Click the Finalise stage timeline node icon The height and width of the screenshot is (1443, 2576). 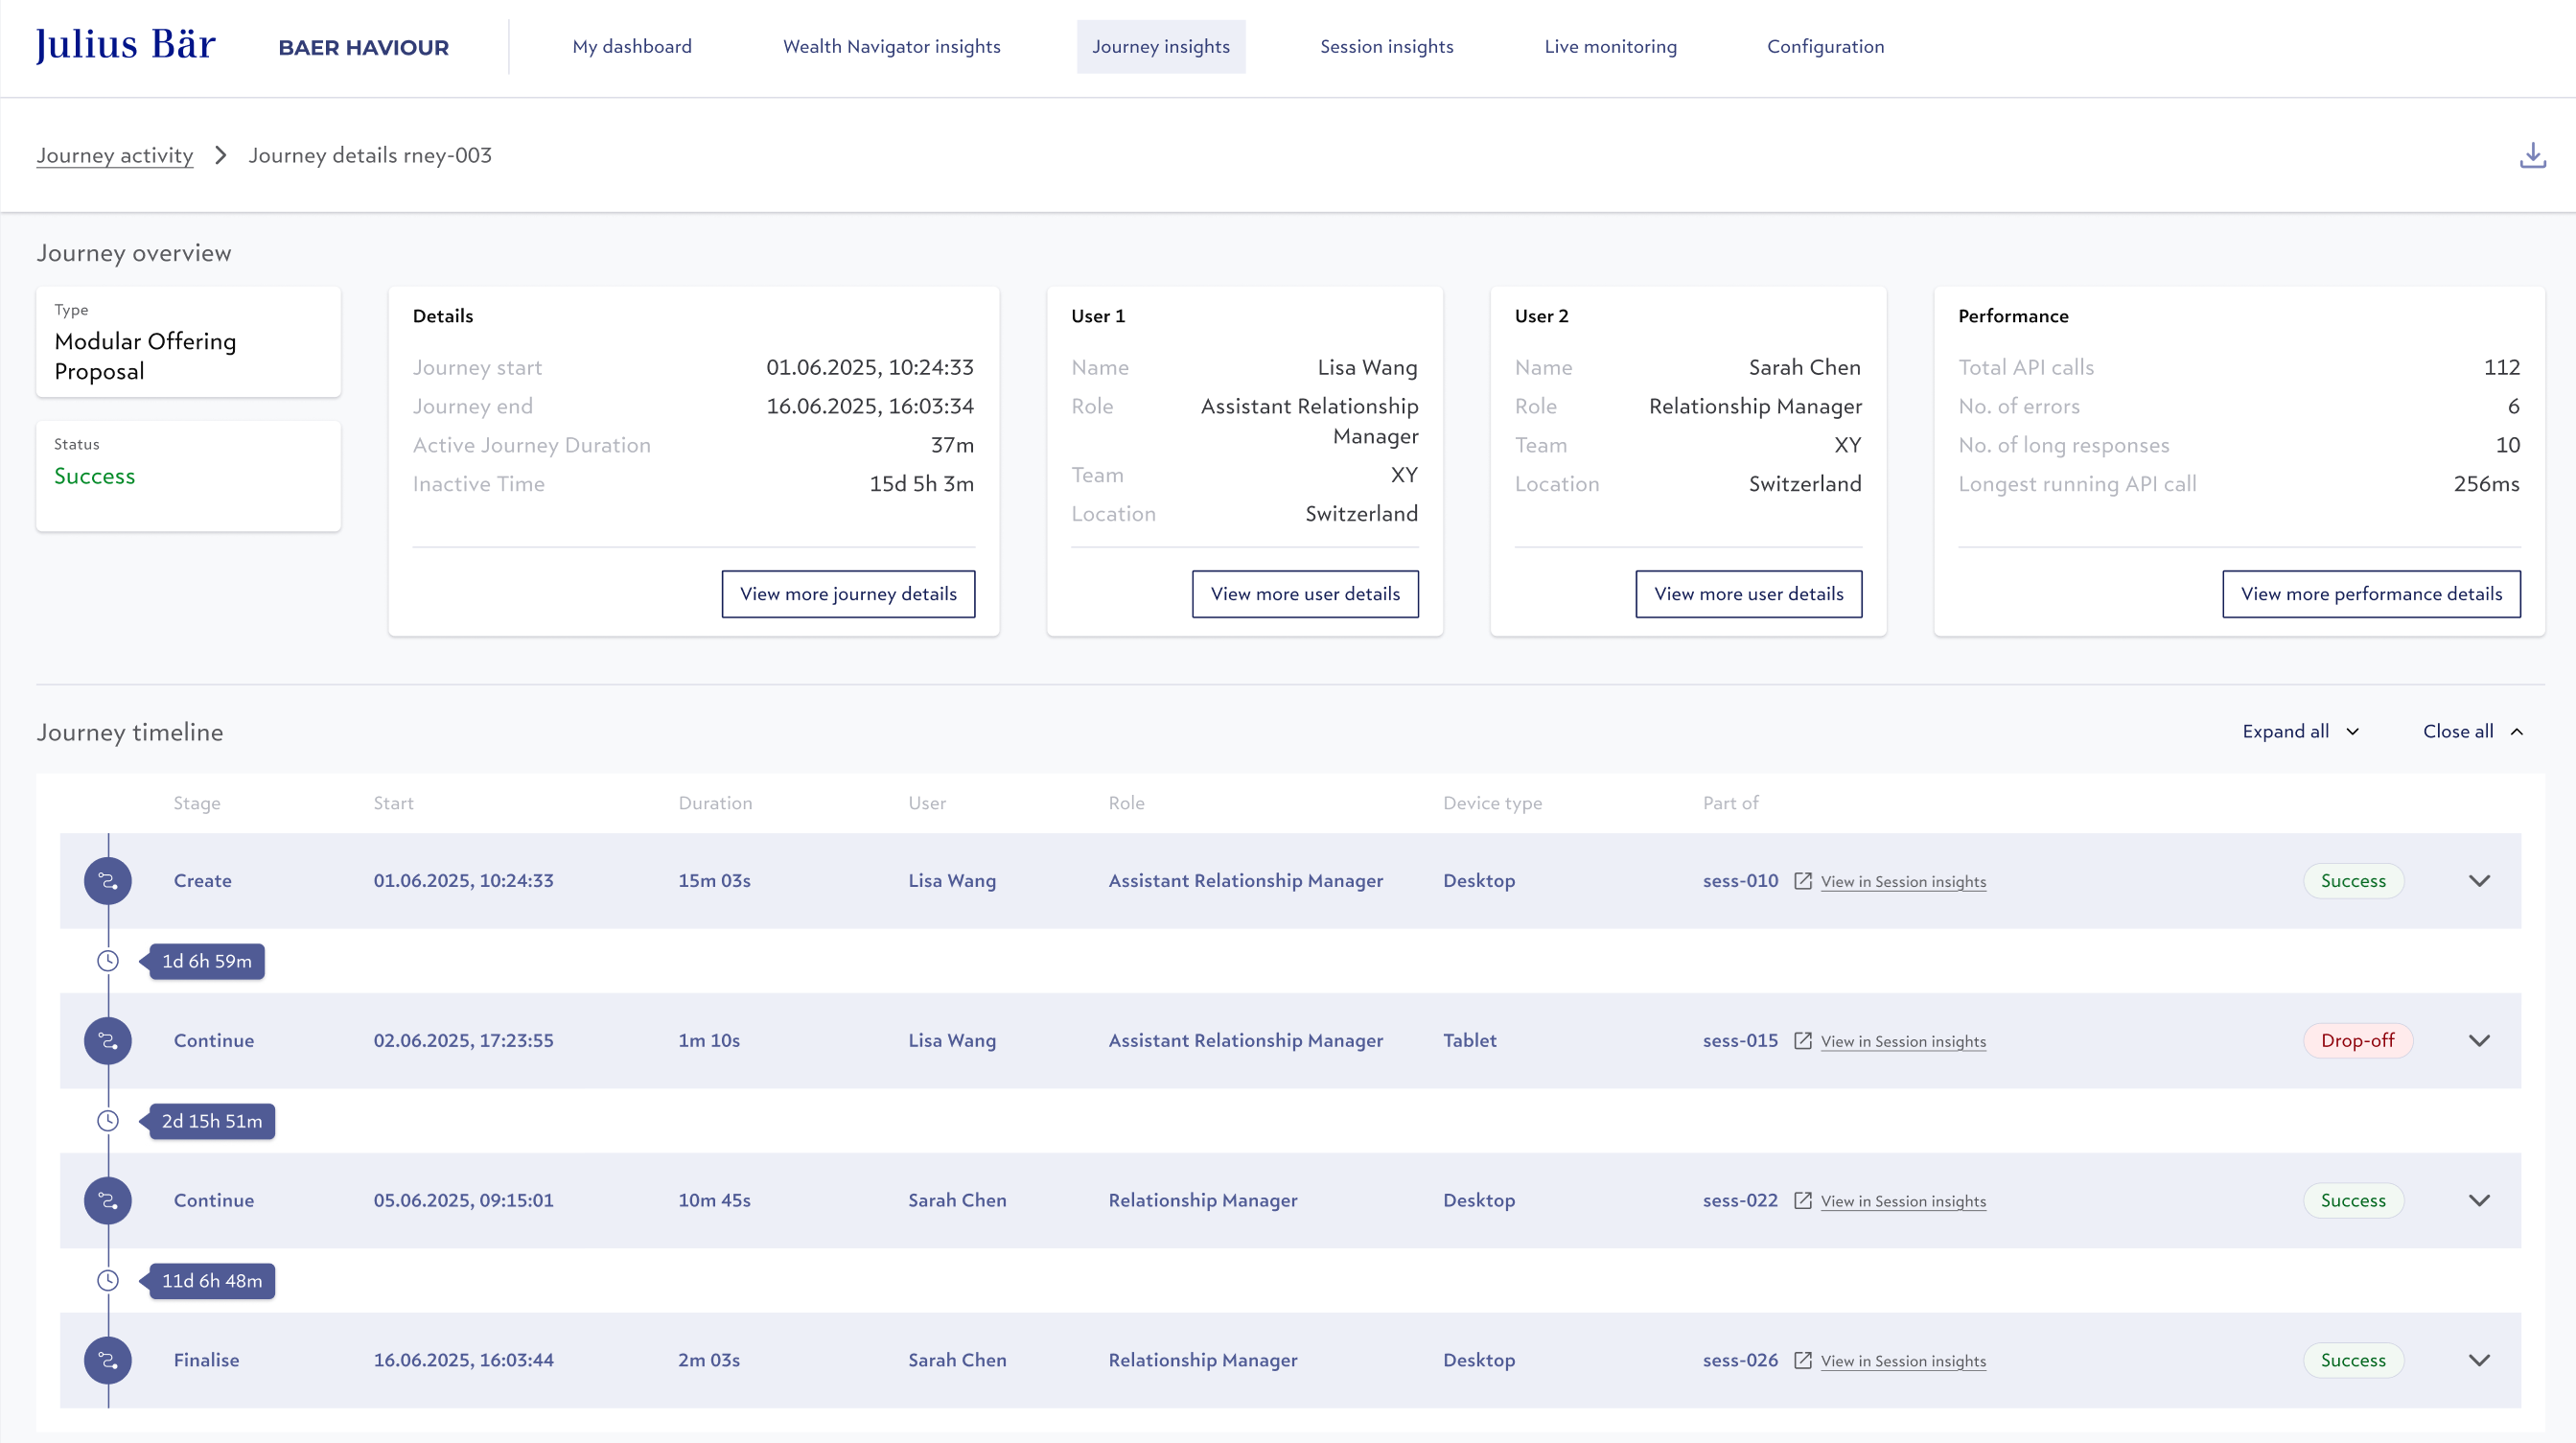(x=108, y=1360)
